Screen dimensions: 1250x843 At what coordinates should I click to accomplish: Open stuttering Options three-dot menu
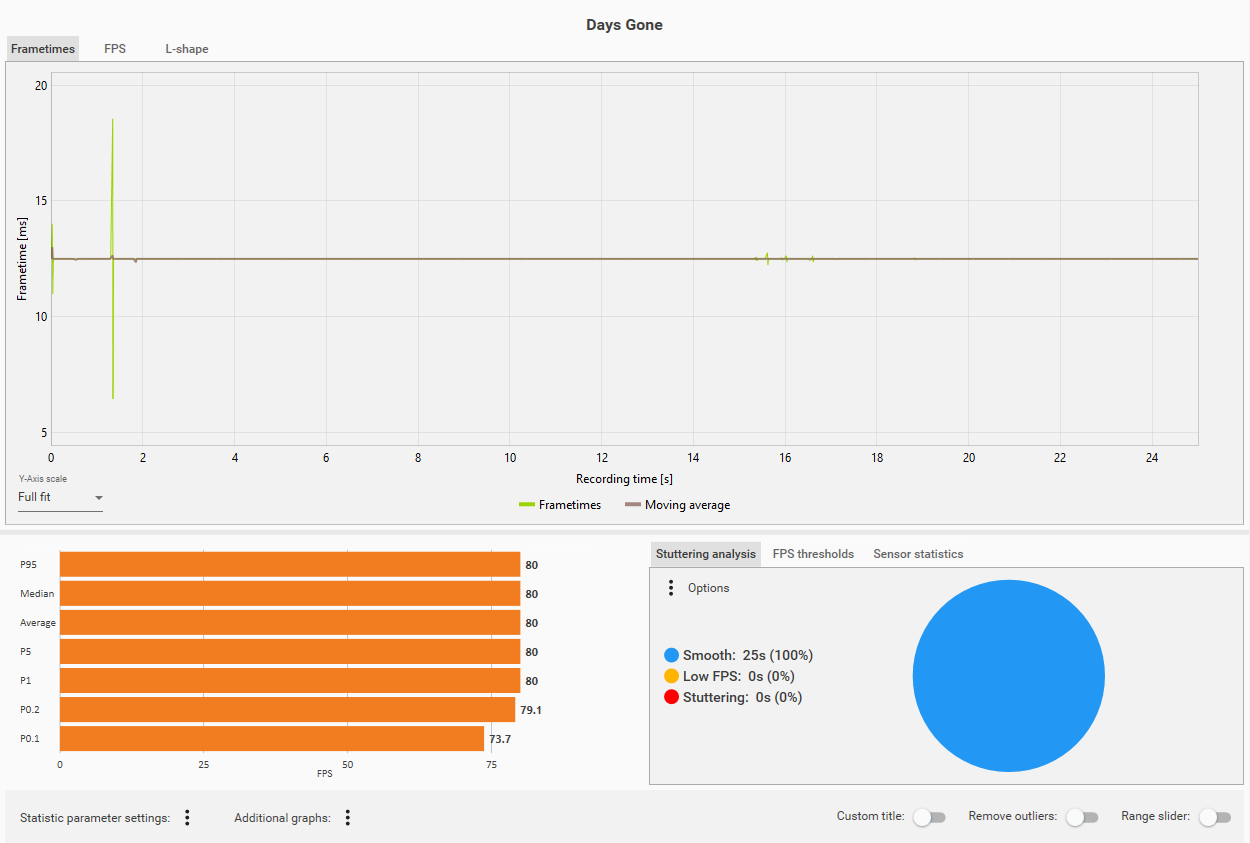(x=671, y=588)
